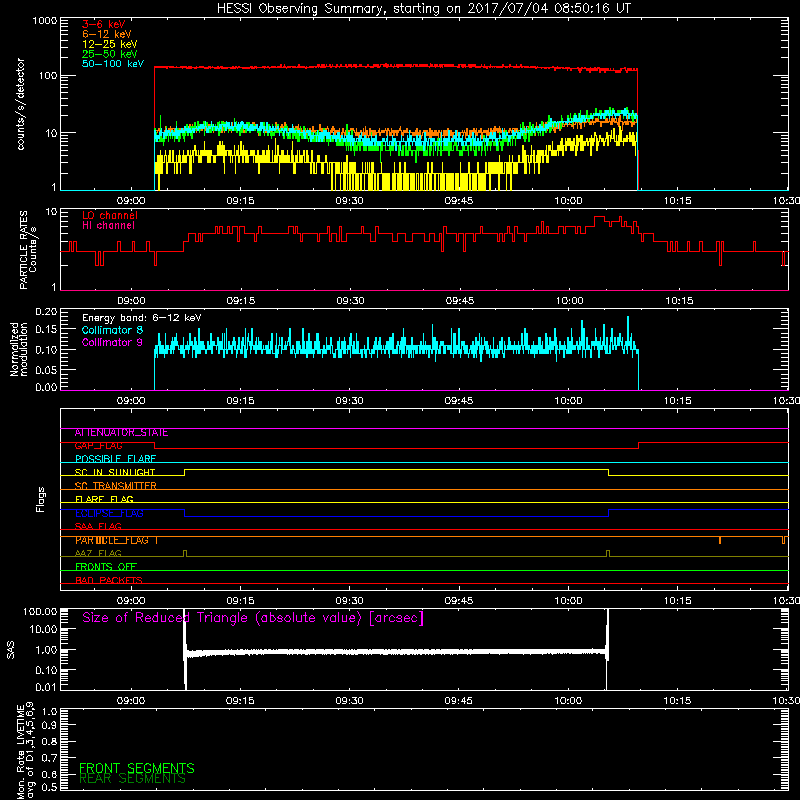The width and height of the screenshot is (800, 800).
Task: Click '09:15' time label under SAS panel
Action: click(x=240, y=701)
